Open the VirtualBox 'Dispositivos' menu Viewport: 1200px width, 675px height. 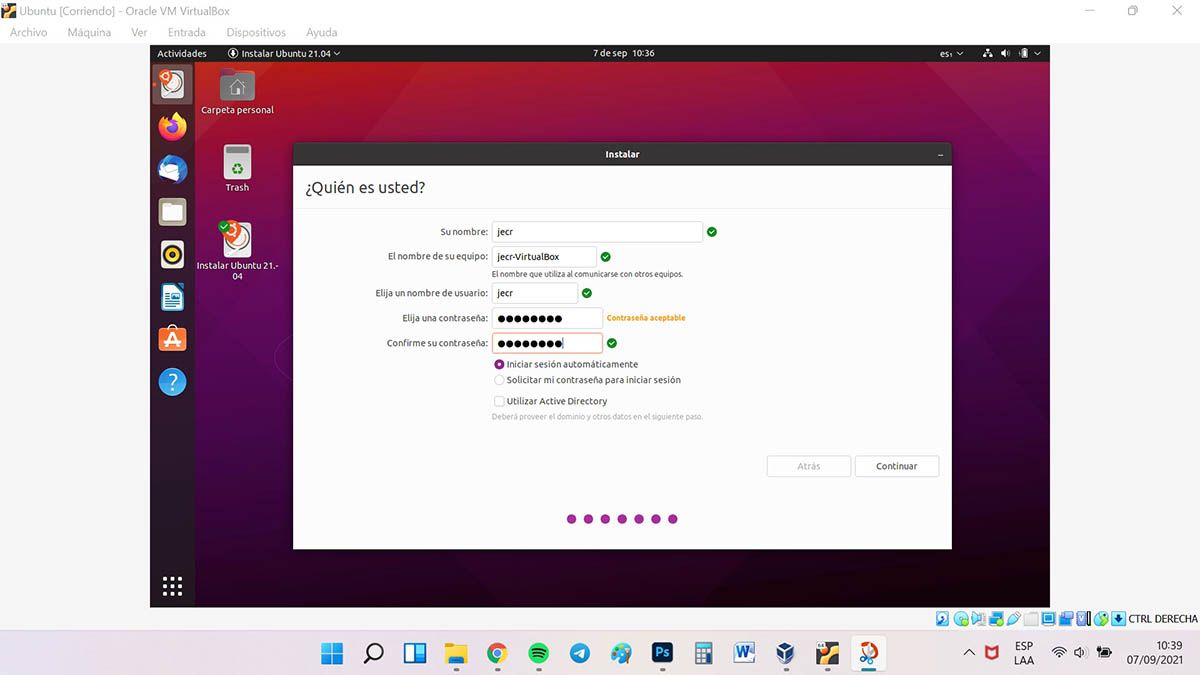[255, 32]
